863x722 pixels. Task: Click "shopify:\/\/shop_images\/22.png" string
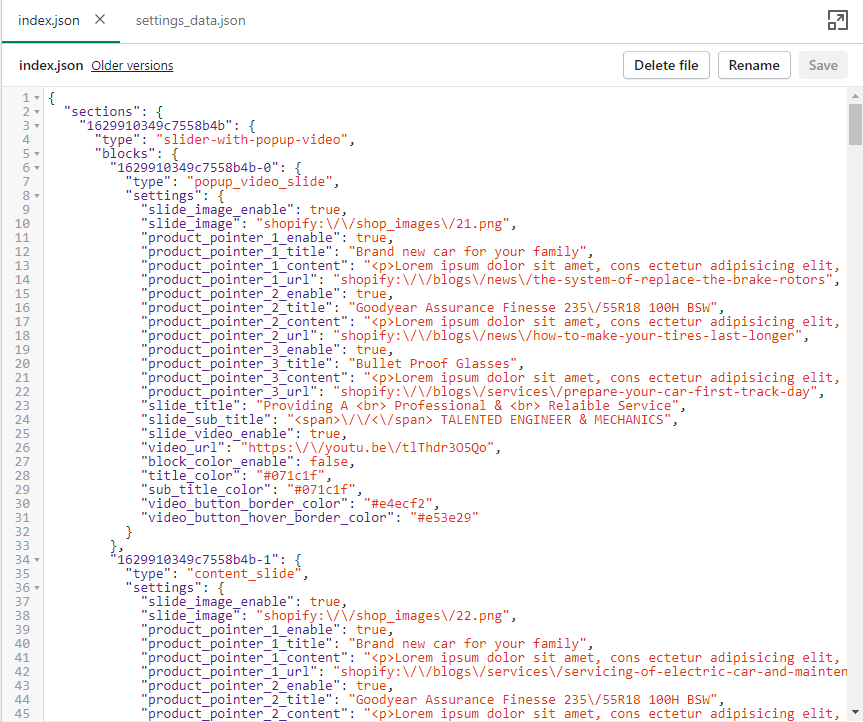[x=383, y=616]
